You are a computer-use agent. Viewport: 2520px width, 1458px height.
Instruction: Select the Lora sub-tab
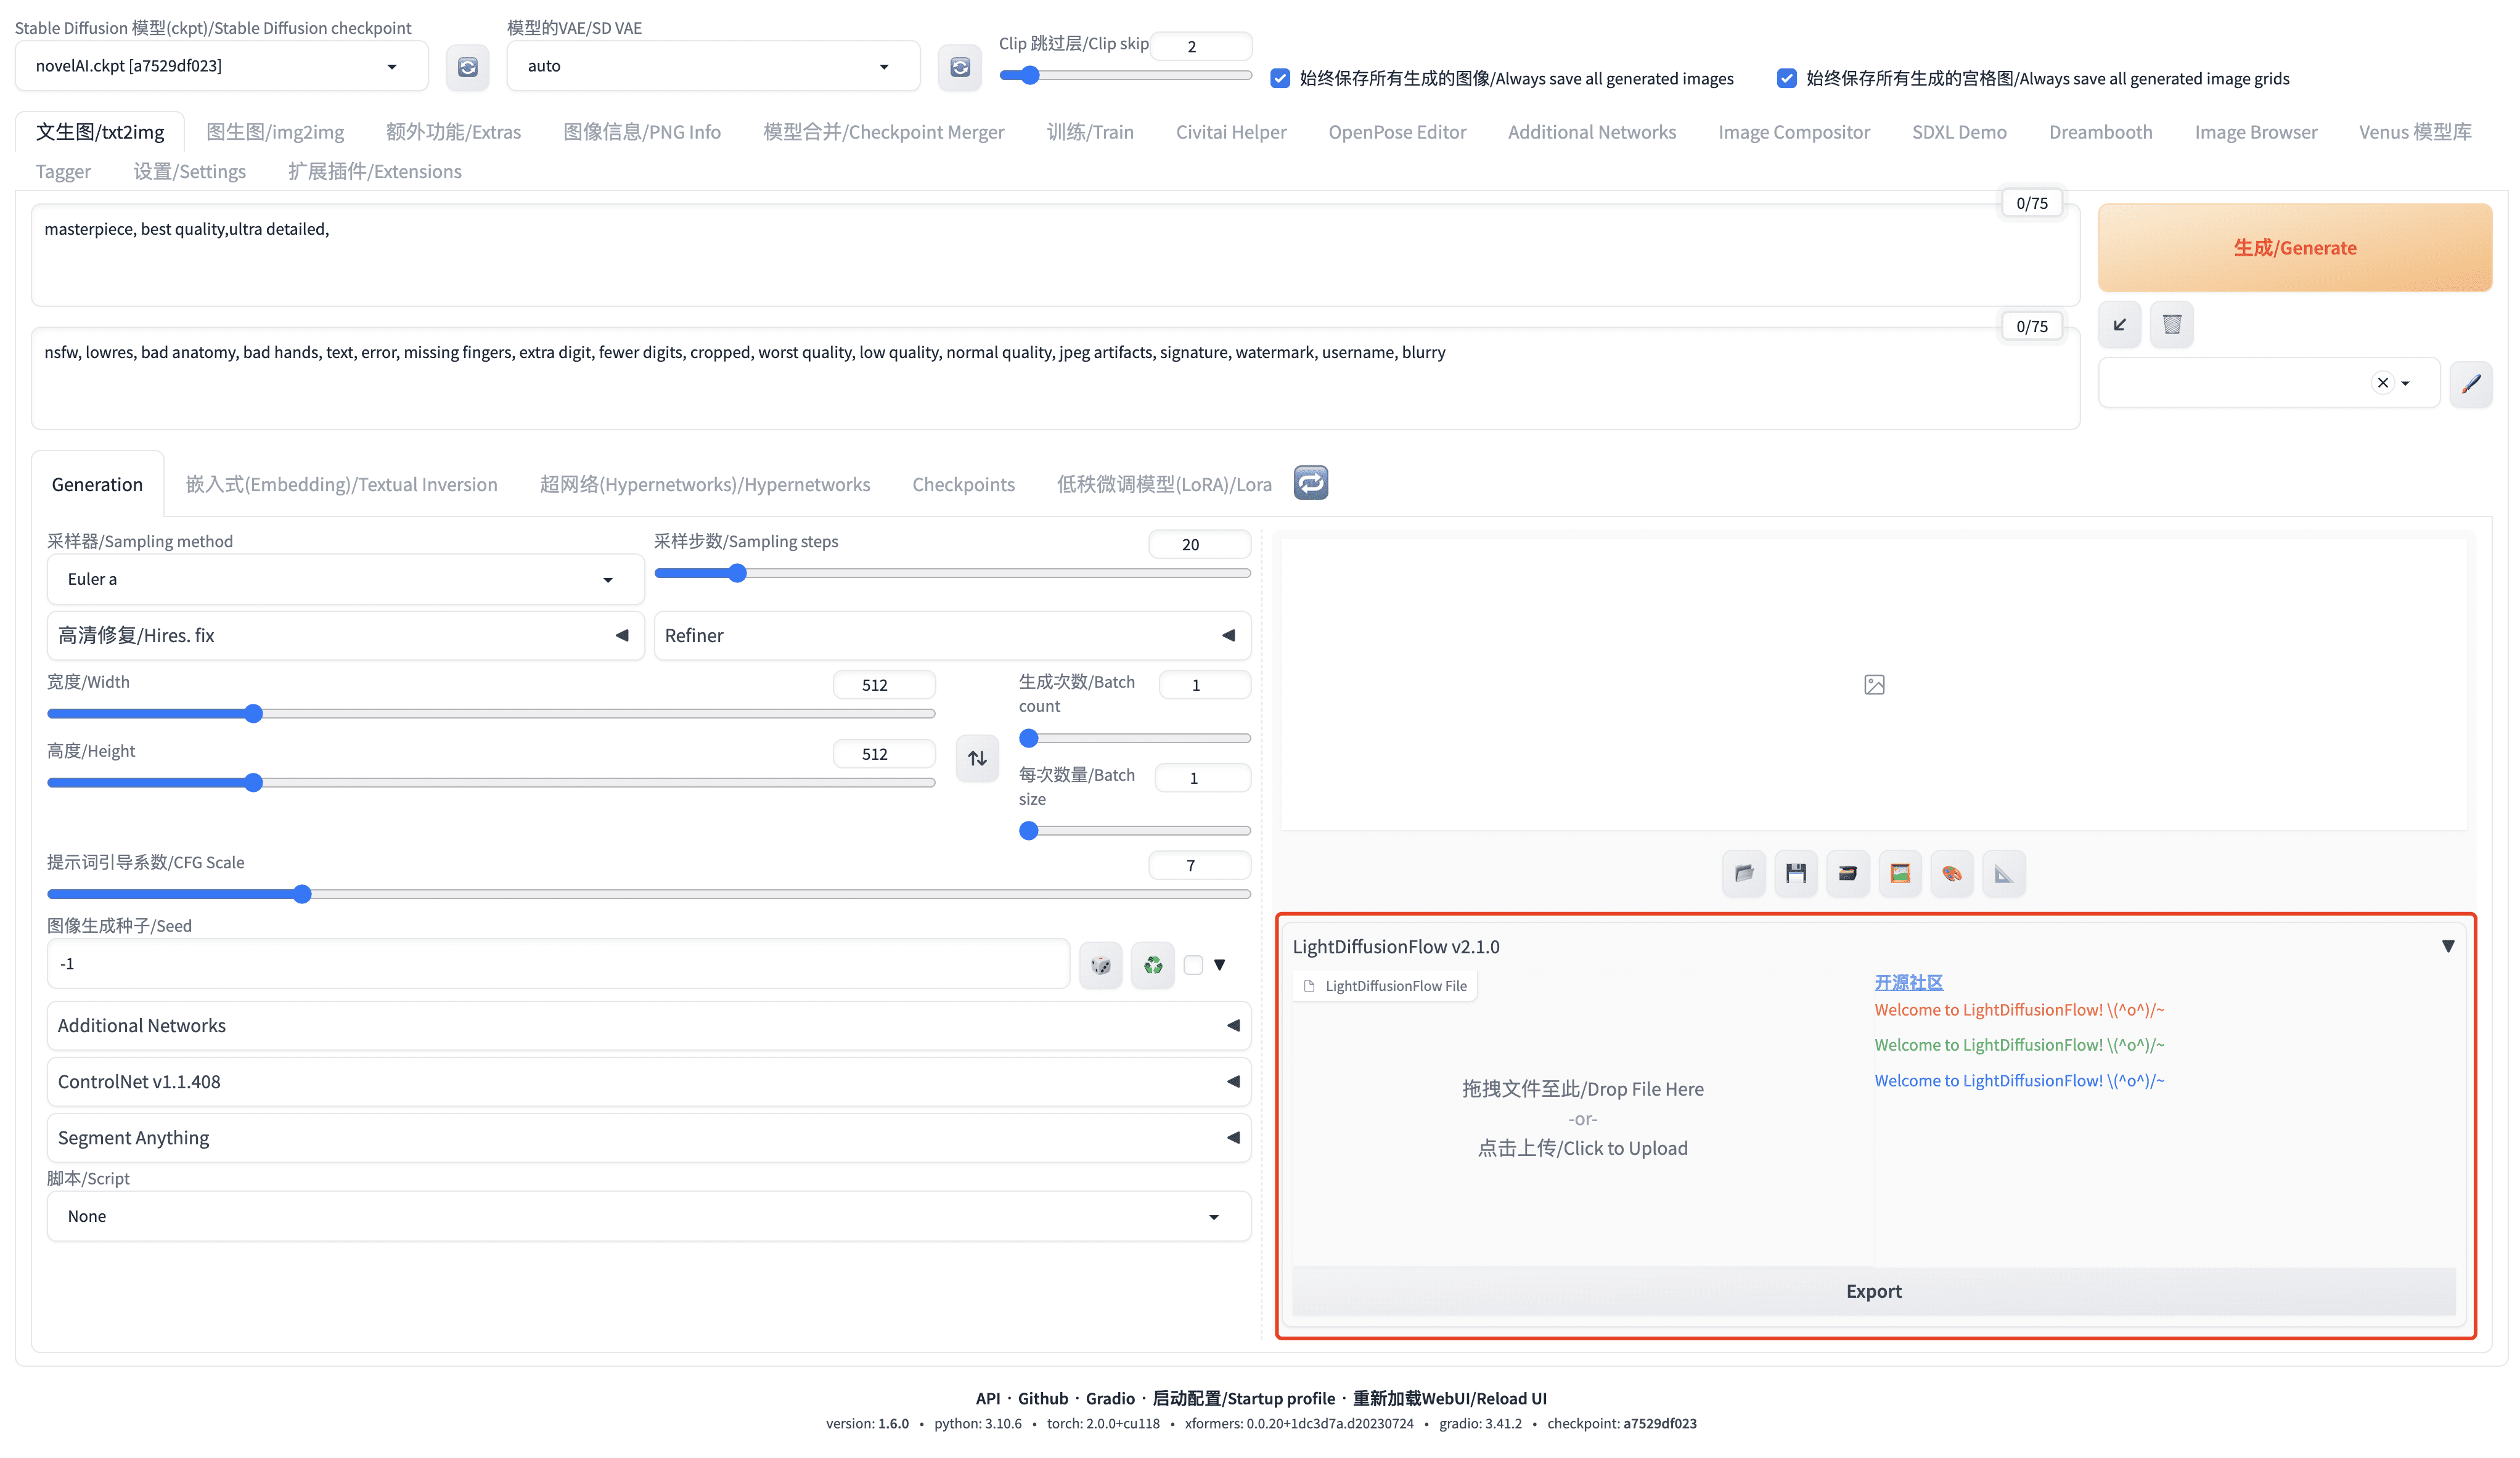[x=1164, y=484]
